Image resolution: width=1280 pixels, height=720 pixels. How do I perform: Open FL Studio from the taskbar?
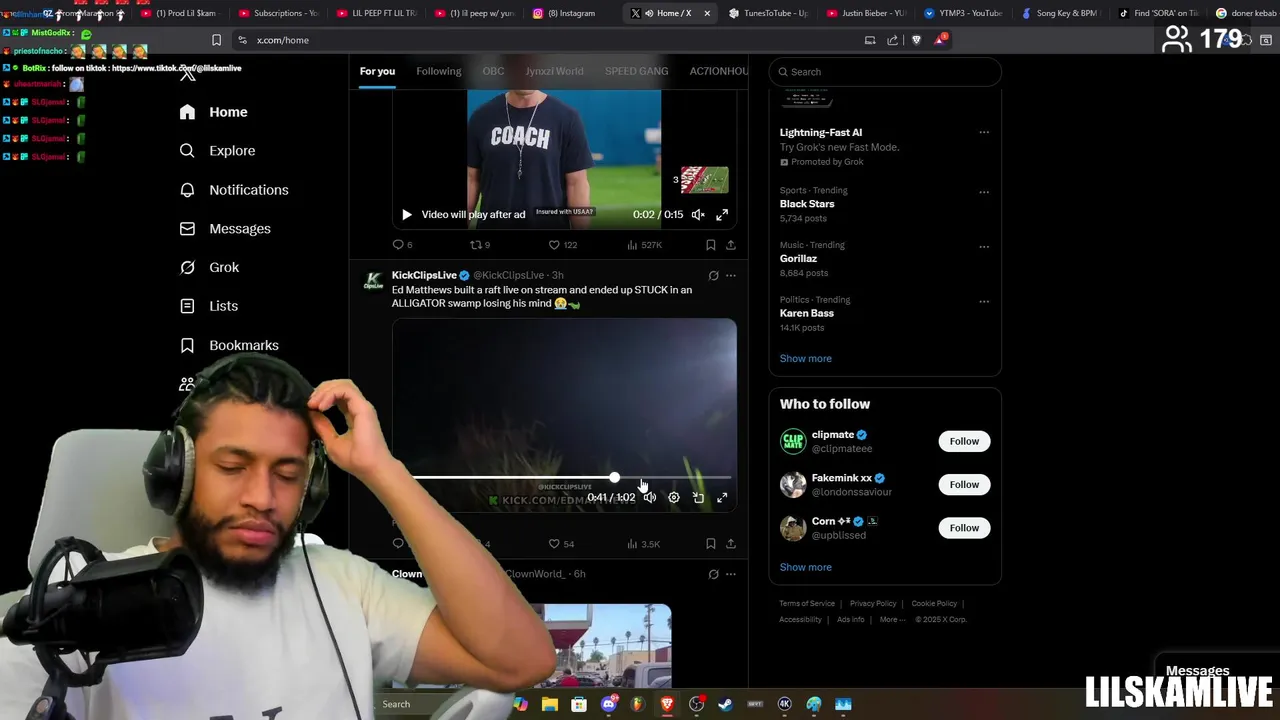click(x=638, y=704)
